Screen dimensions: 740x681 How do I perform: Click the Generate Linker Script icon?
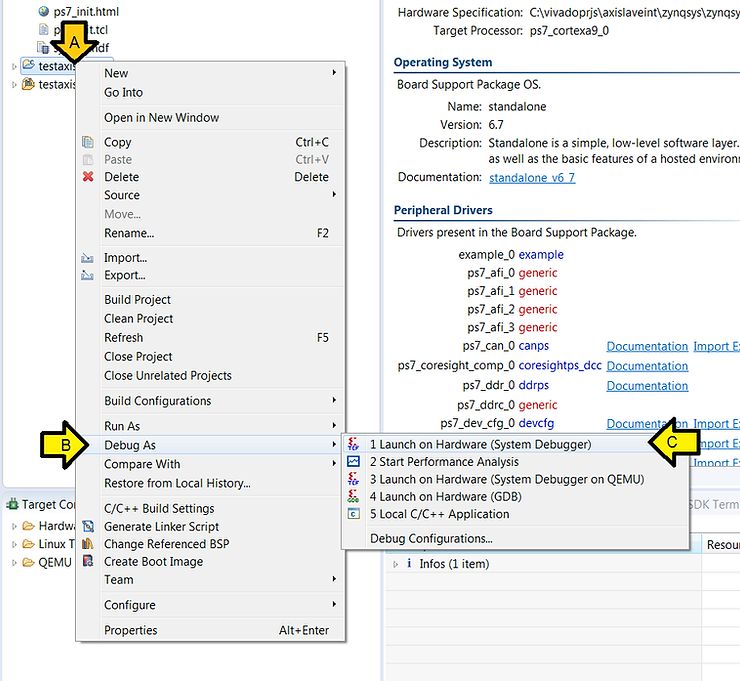coord(88,526)
